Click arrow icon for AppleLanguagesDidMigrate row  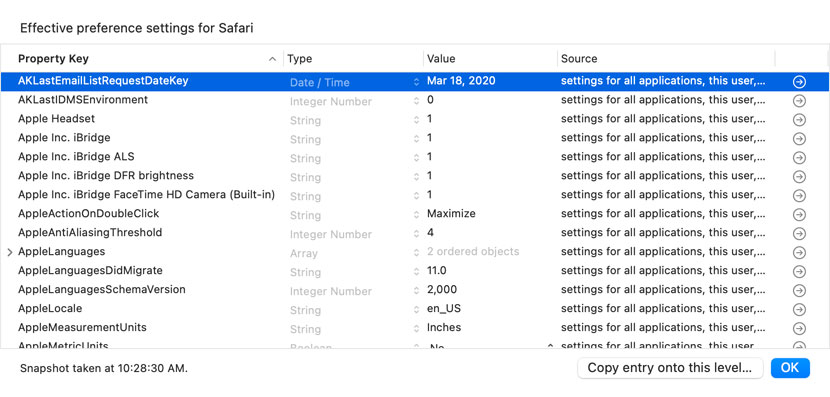(799, 272)
